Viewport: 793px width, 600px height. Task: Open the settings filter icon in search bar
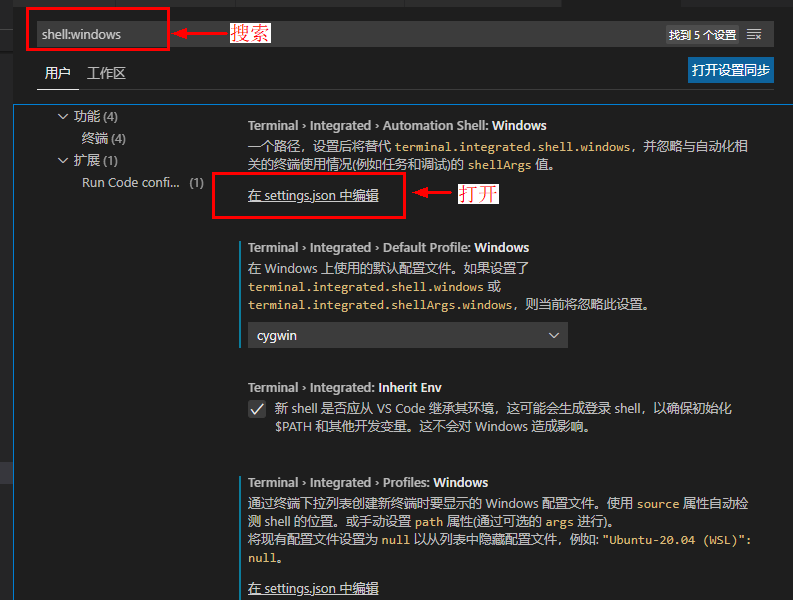click(754, 34)
